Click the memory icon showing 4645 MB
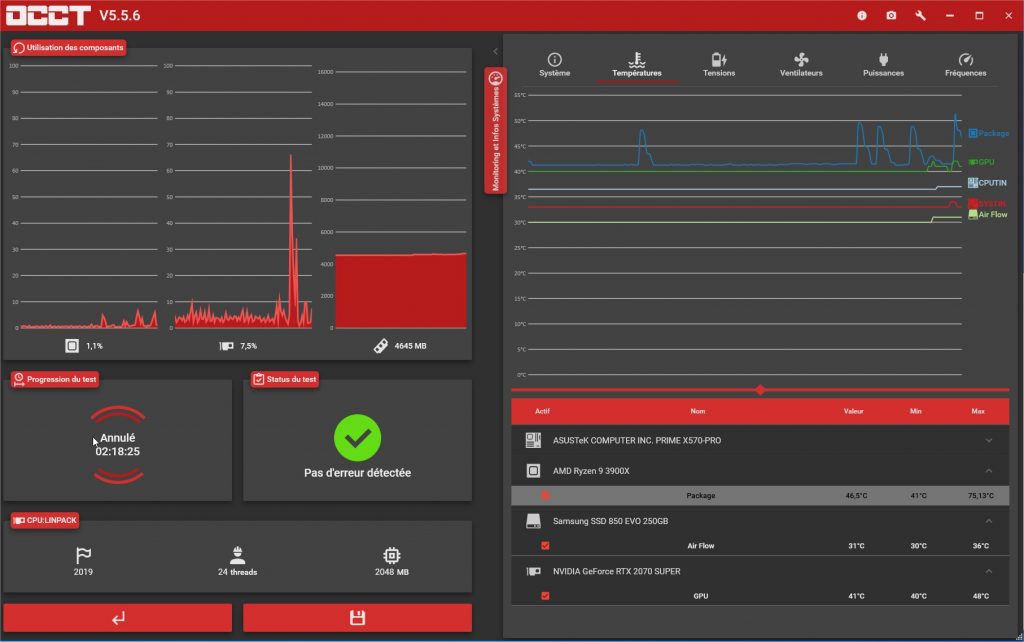Viewport: 1024px width, 642px height. pyautogui.click(x=381, y=345)
